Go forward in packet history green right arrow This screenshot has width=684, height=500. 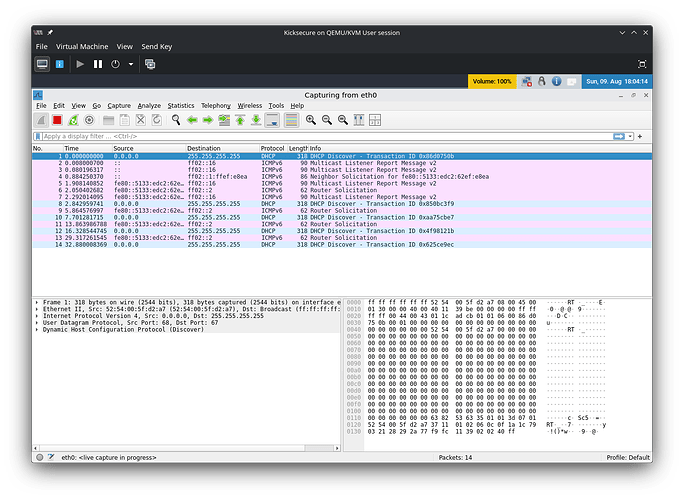coord(208,120)
